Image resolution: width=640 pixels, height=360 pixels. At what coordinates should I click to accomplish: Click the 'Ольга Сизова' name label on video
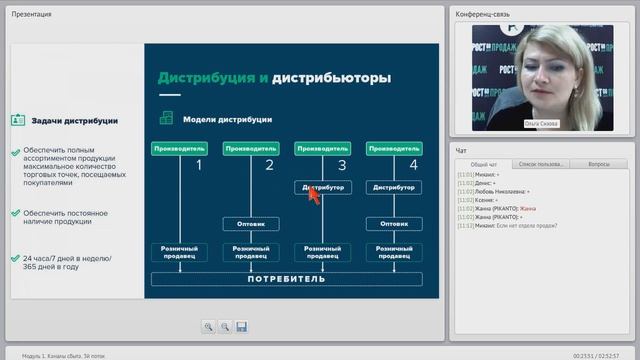pyautogui.click(x=541, y=123)
